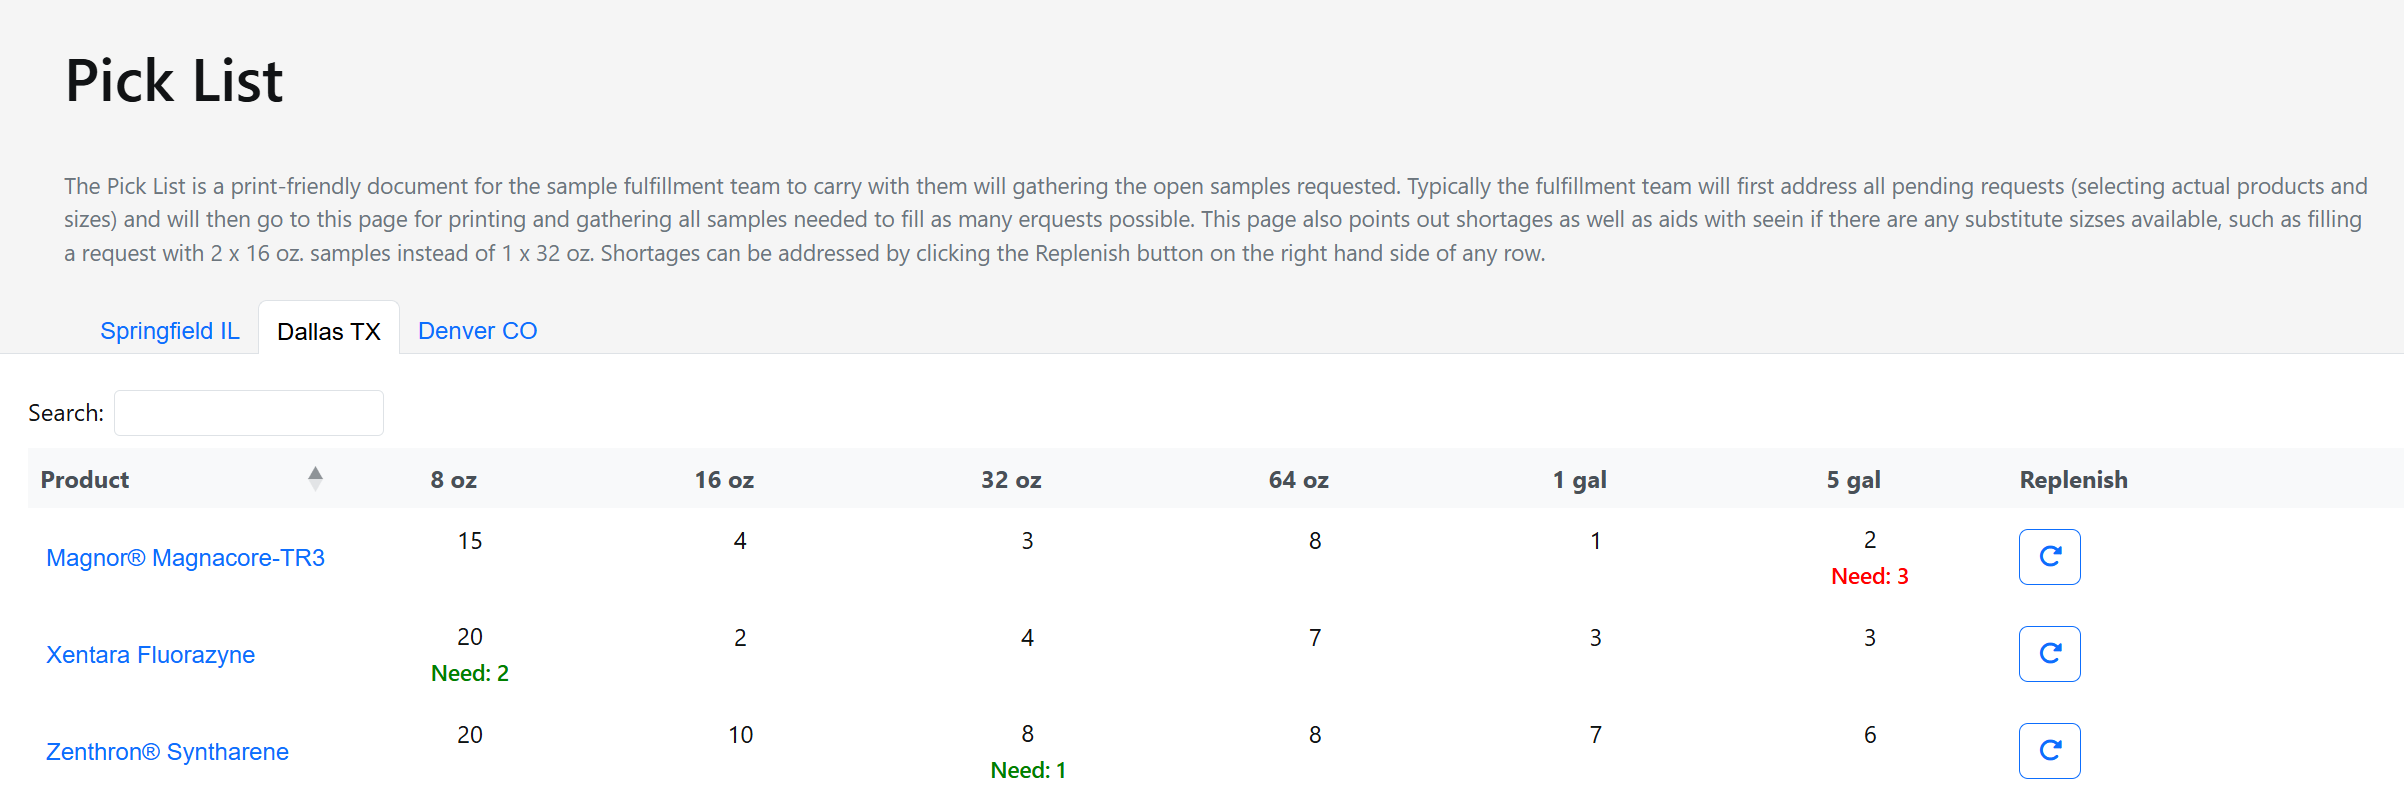The height and width of the screenshot is (811, 2404).
Task: Select the Dallas TX tab
Action: pos(329,331)
